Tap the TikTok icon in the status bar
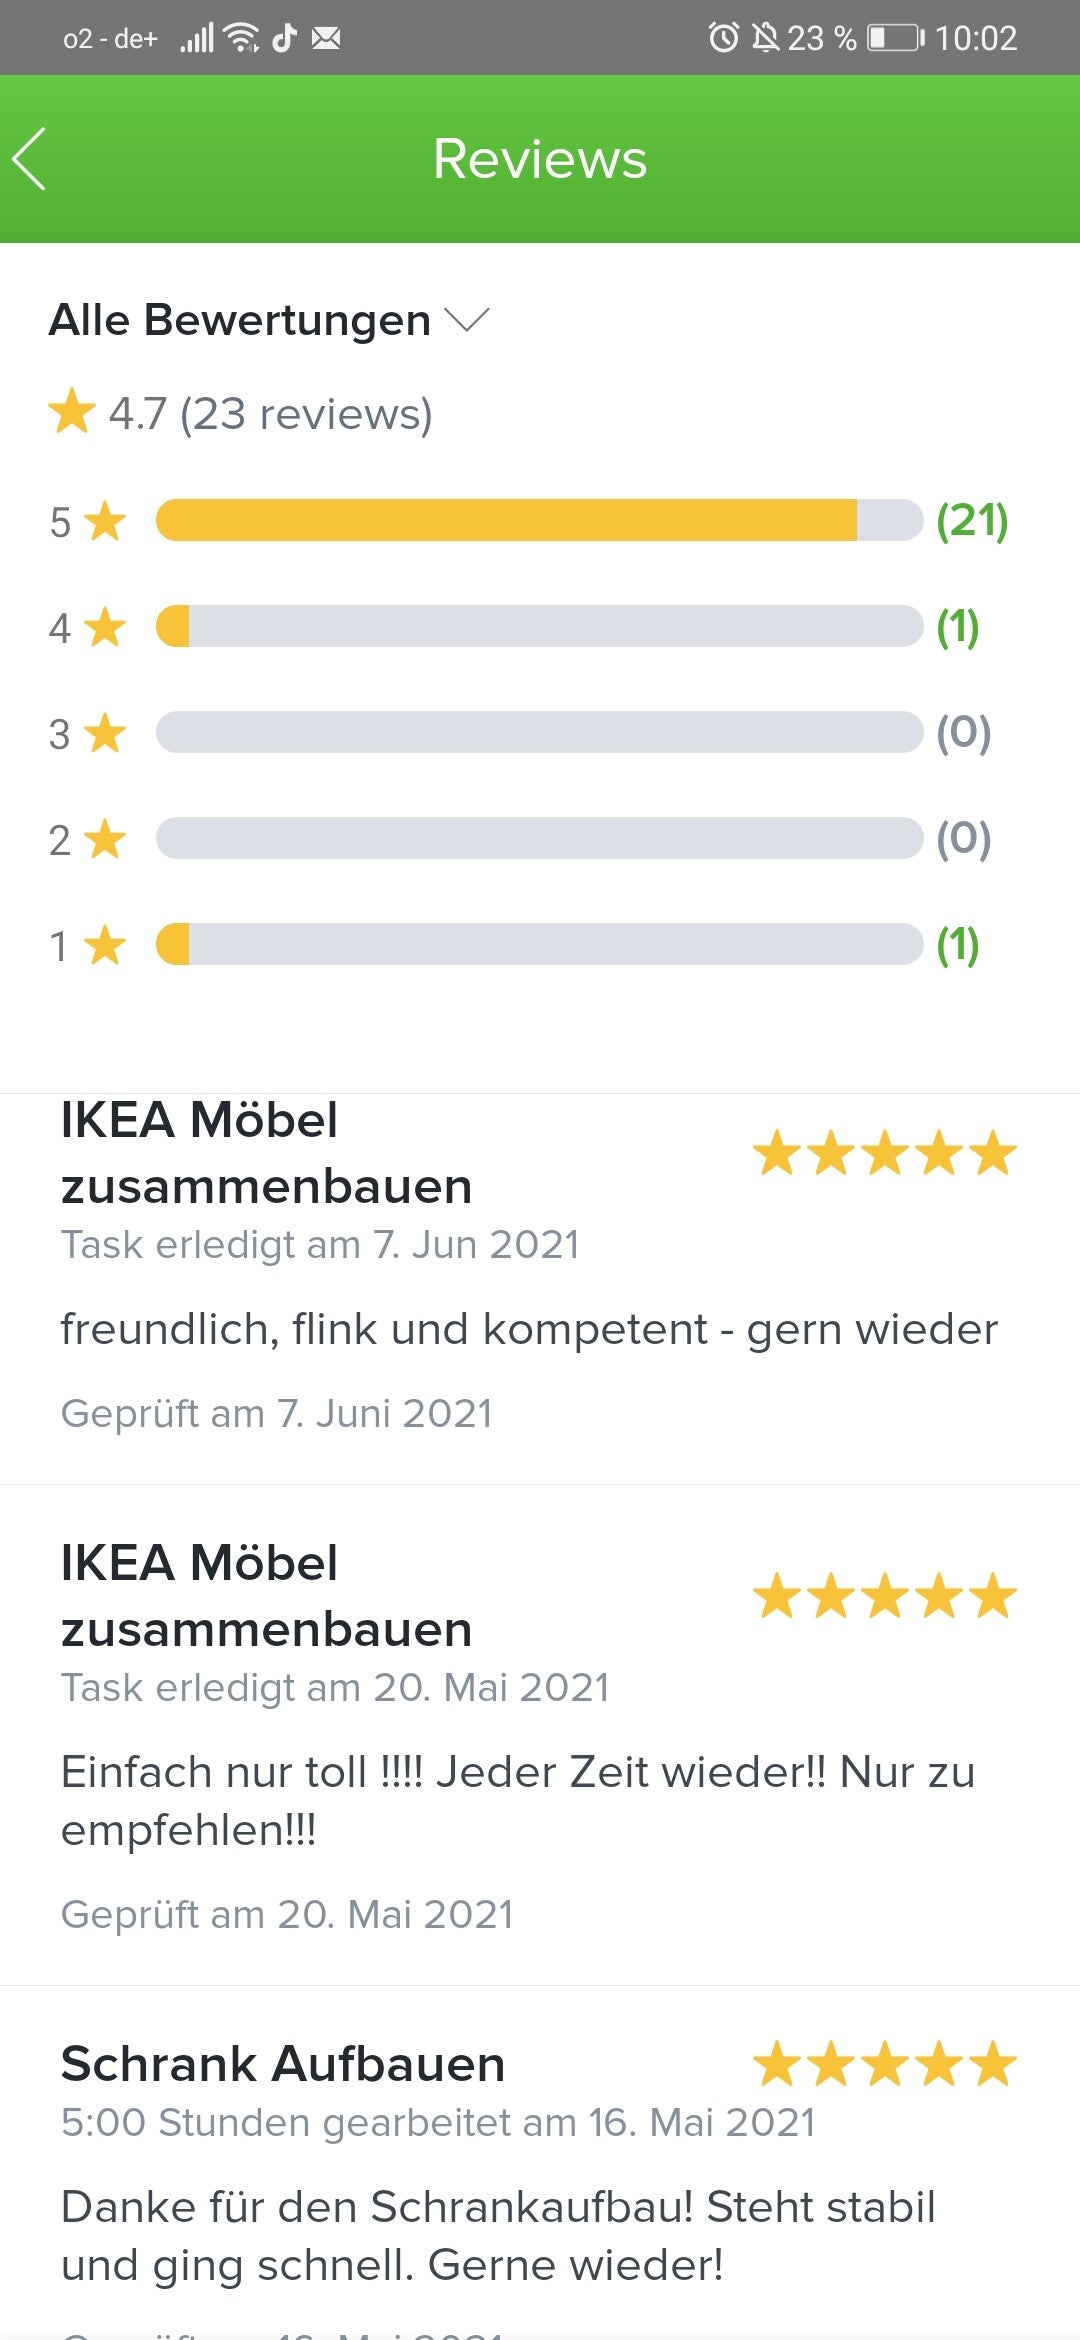The height and width of the screenshot is (2340, 1080). point(285,38)
